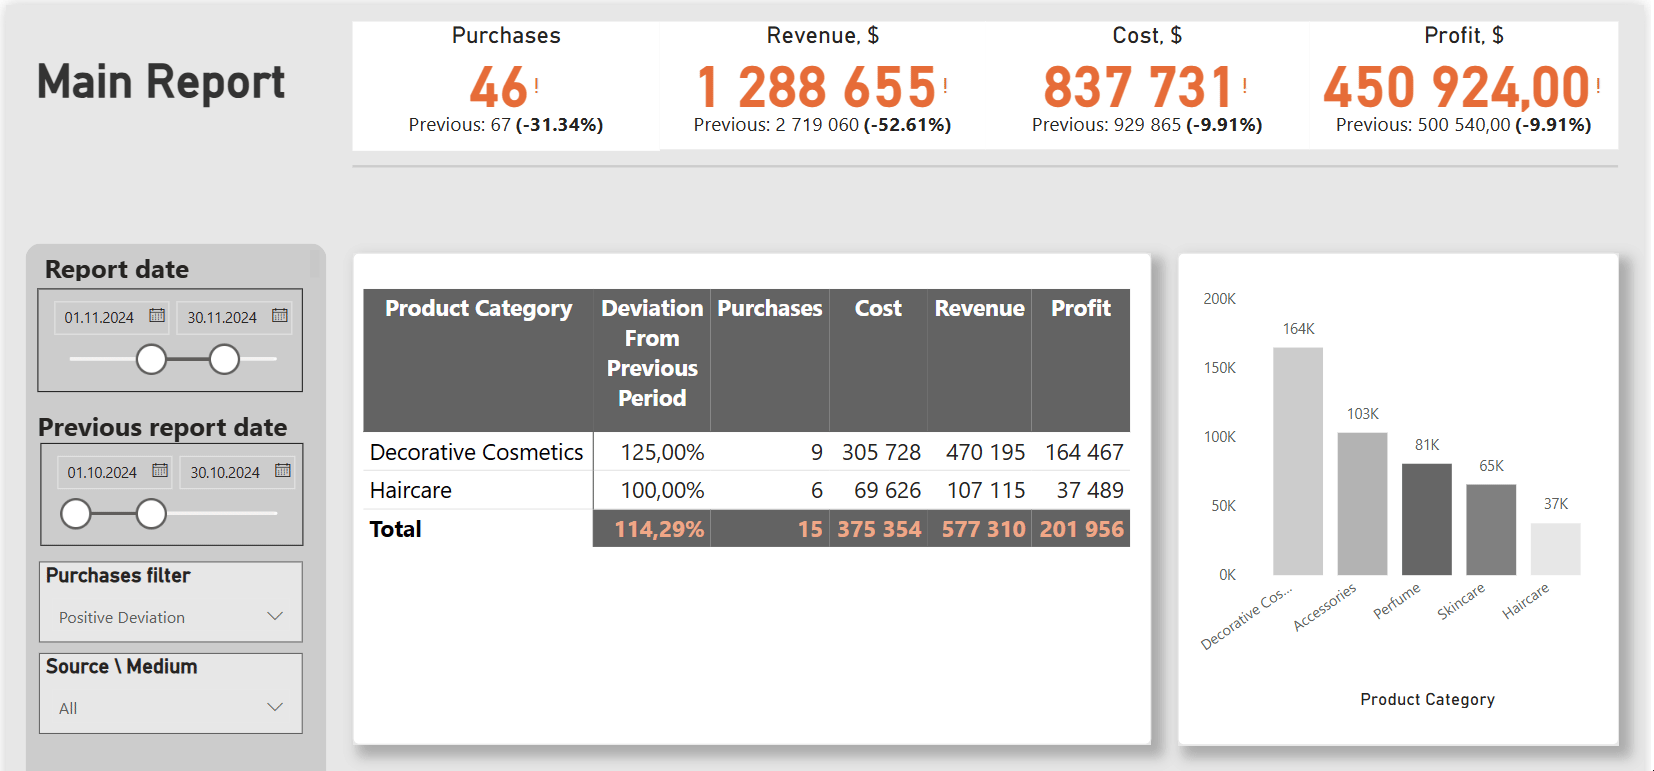Viewport: 1654px width, 771px height.
Task: Click the Report date end input 30.11.2024
Action: 223,318
